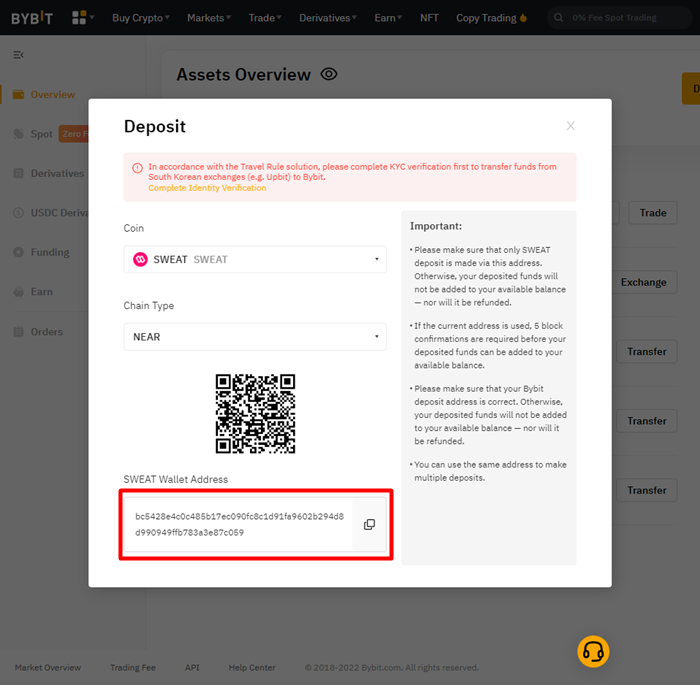Open the Coin dropdown showing SWEAT

[255, 259]
